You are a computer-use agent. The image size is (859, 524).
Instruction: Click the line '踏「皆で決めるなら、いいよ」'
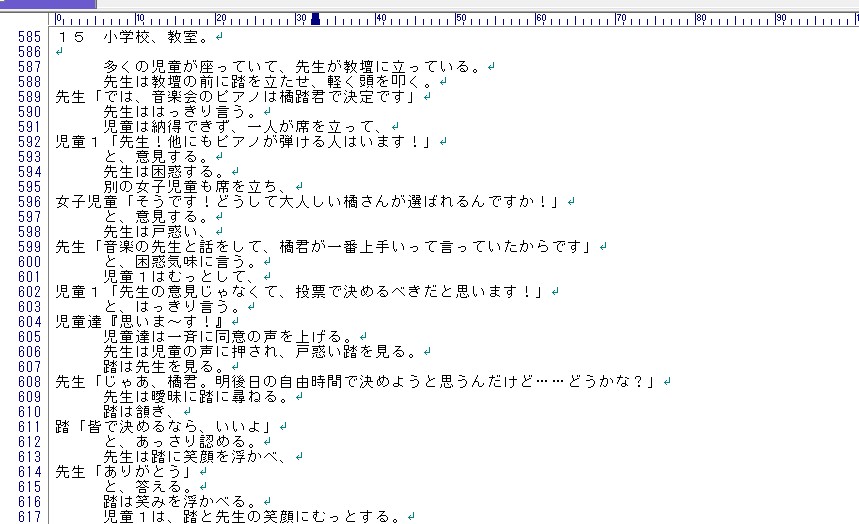tap(164, 427)
